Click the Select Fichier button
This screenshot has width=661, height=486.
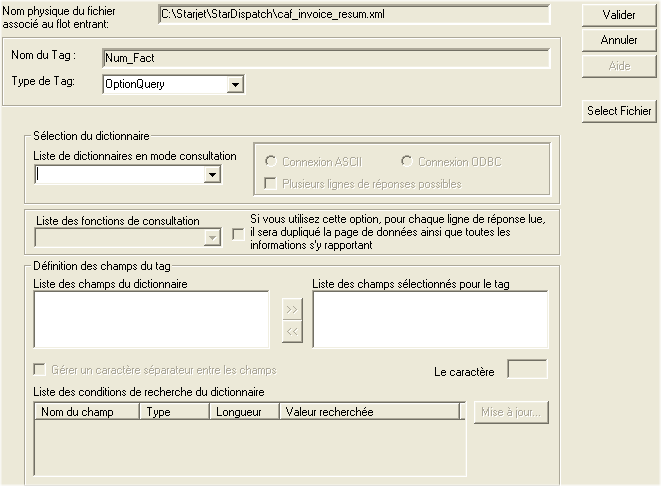tap(619, 111)
